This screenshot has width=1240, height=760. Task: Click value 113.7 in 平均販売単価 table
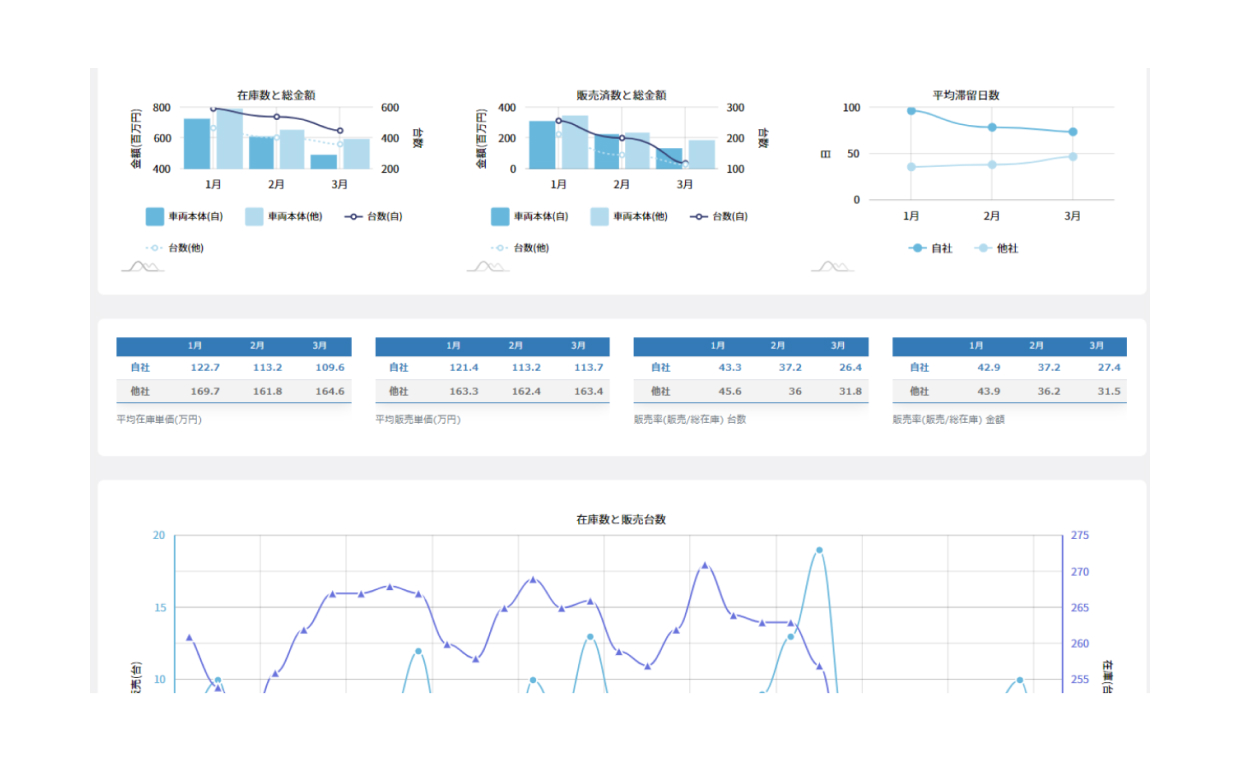coord(588,367)
